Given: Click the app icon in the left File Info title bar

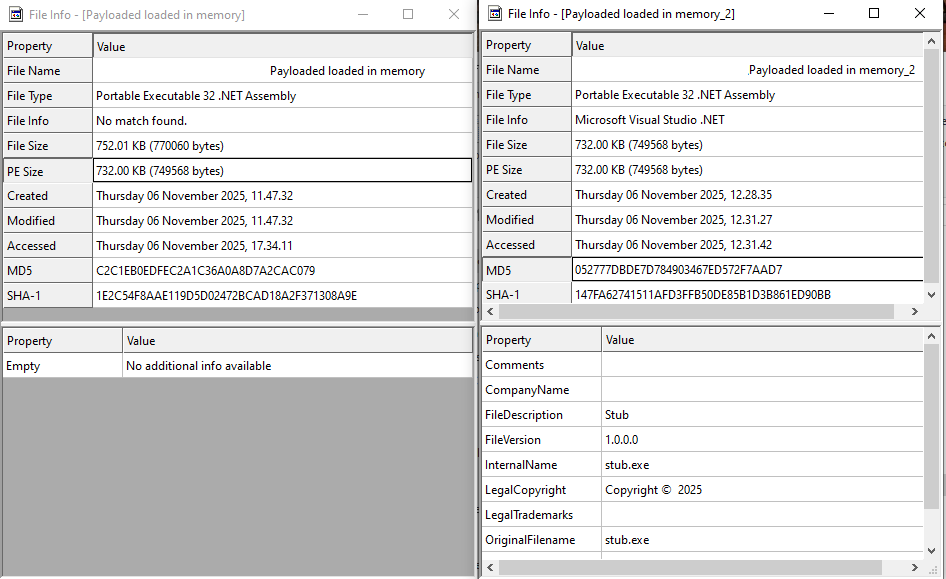Looking at the screenshot, I should [x=16, y=15].
